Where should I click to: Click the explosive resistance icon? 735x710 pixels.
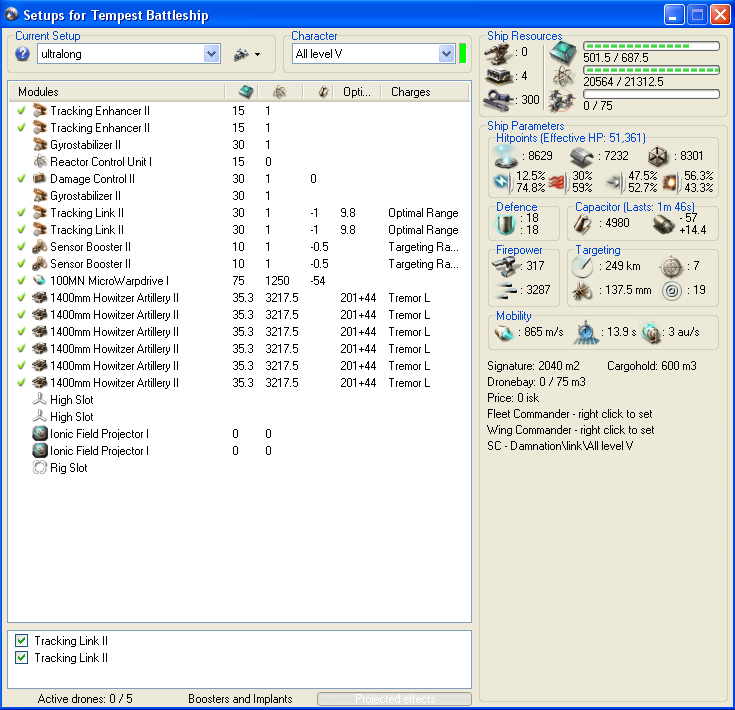[x=671, y=182]
